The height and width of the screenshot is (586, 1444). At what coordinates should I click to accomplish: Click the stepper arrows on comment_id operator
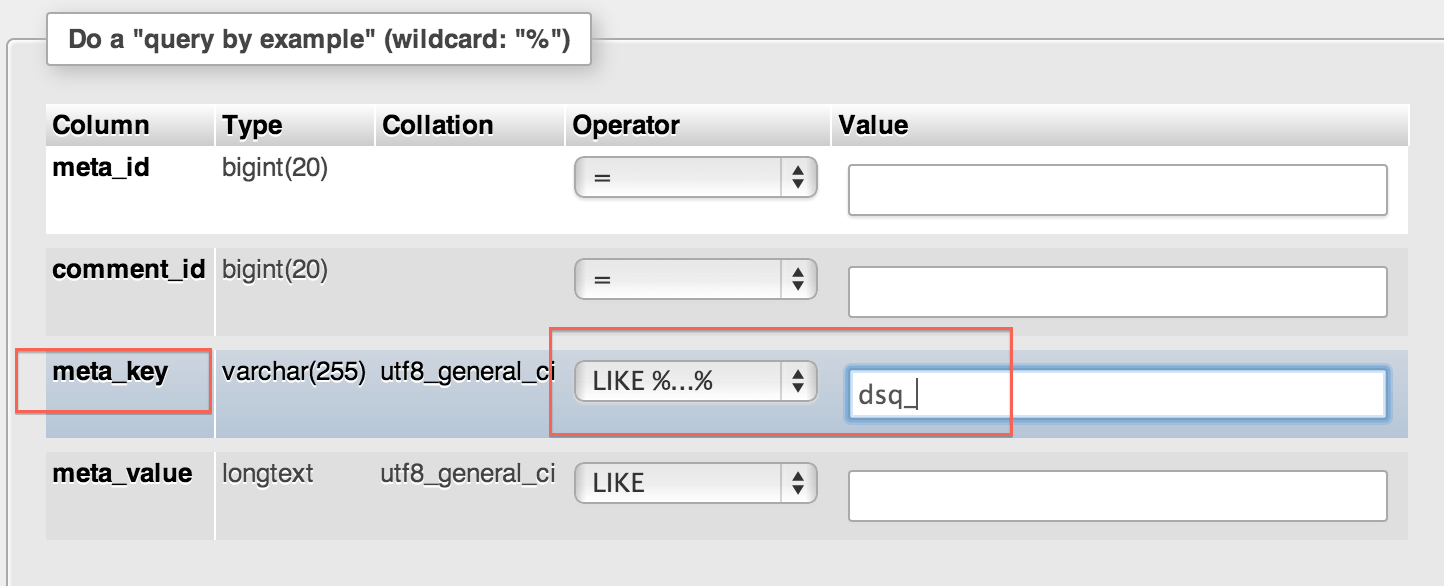[x=798, y=279]
